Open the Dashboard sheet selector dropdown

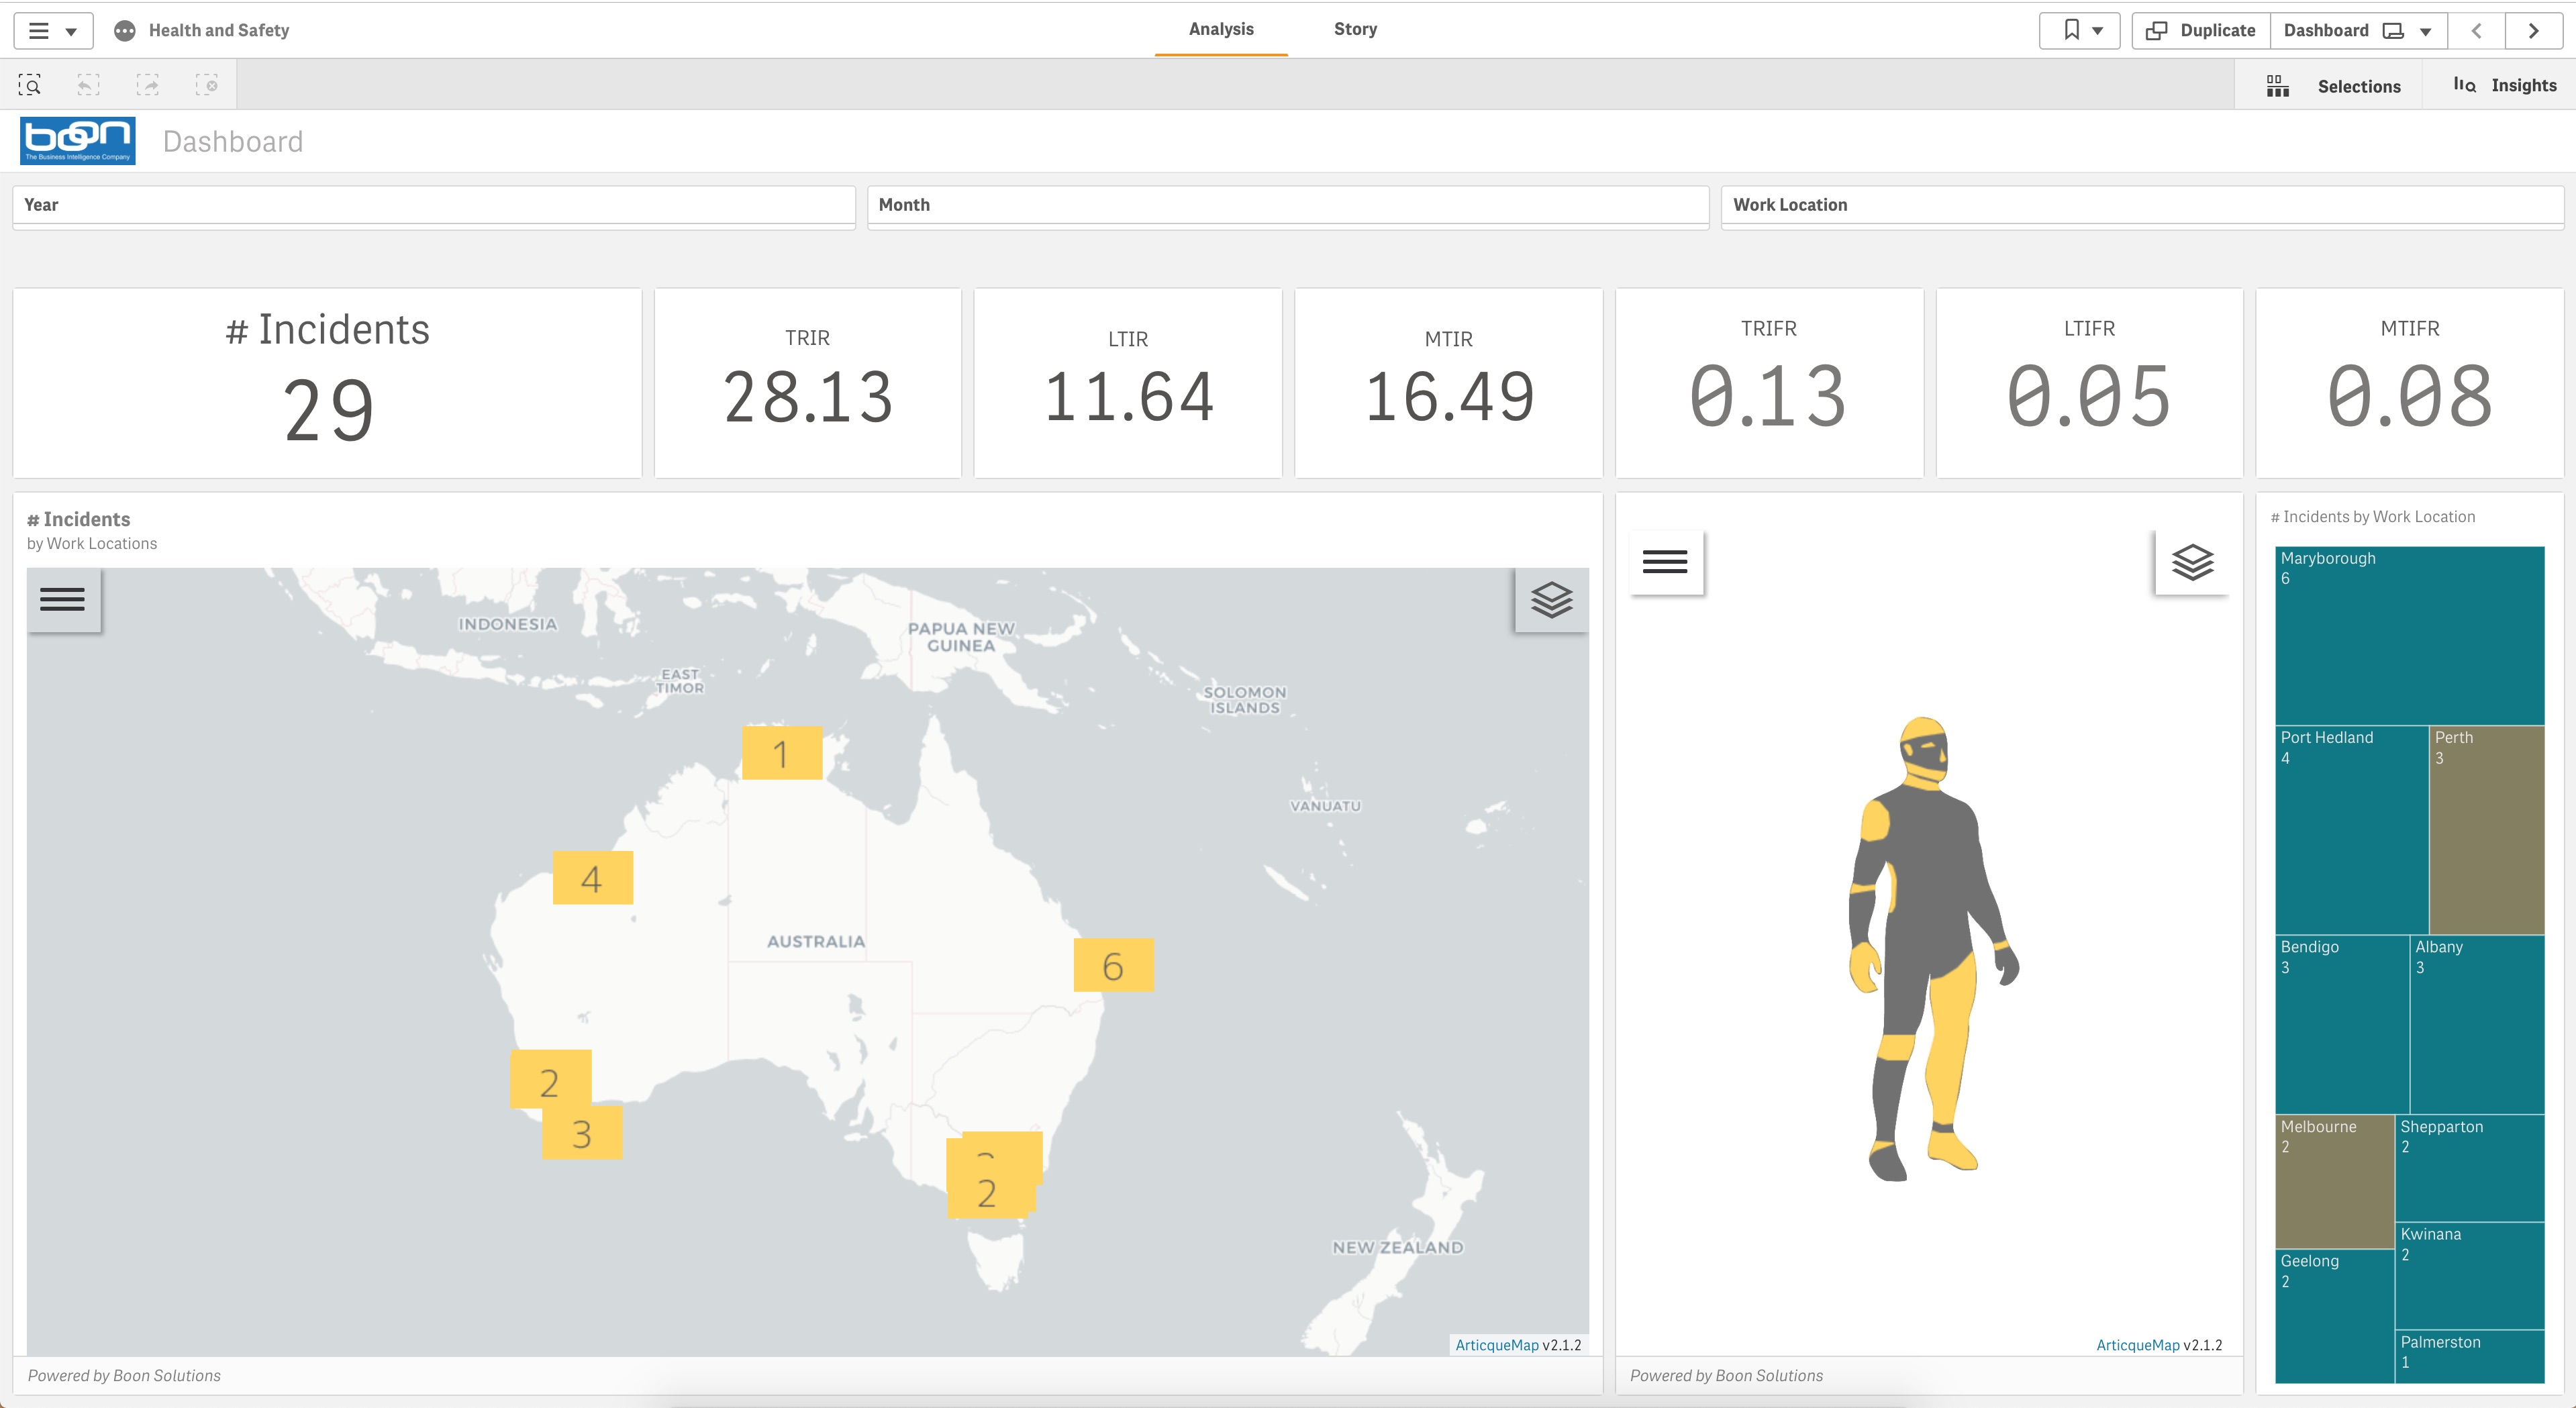(2358, 31)
